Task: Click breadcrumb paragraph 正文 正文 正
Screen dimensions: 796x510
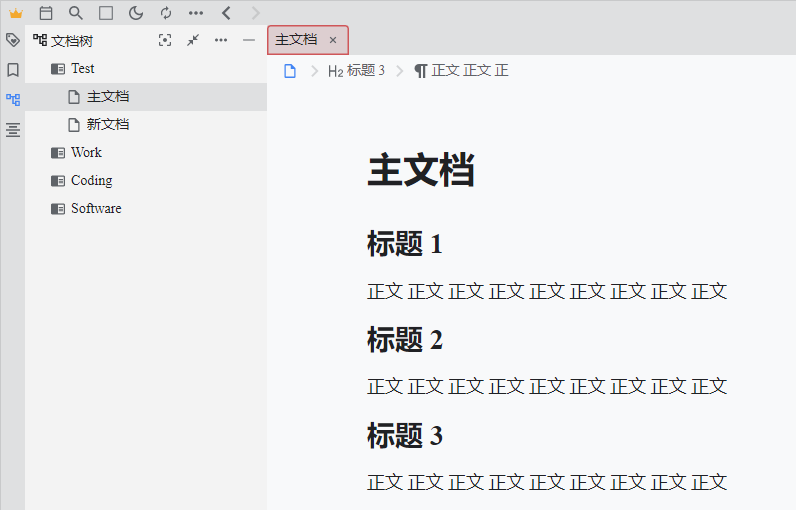Action: (461, 71)
